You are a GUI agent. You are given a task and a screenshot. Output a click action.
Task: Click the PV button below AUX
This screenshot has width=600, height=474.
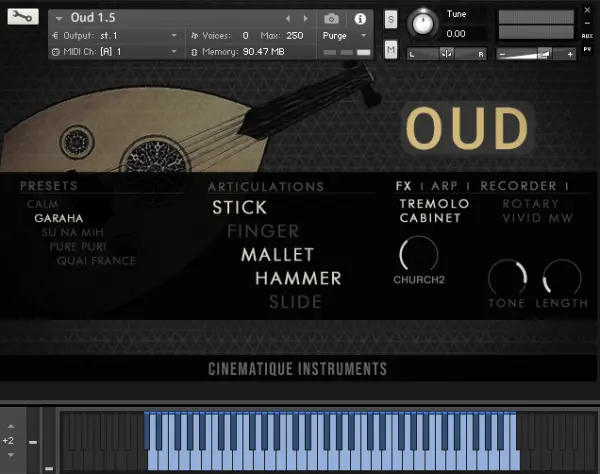tap(587, 49)
